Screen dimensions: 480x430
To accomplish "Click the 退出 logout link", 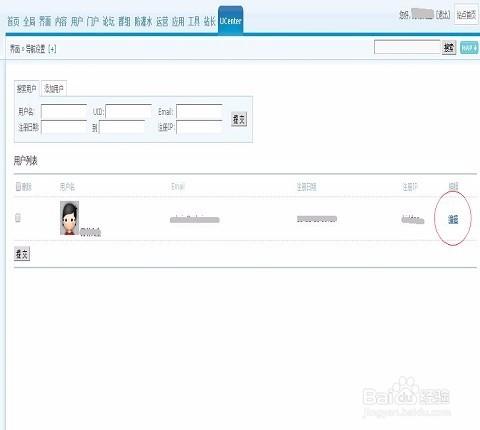I will tap(443, 15).
